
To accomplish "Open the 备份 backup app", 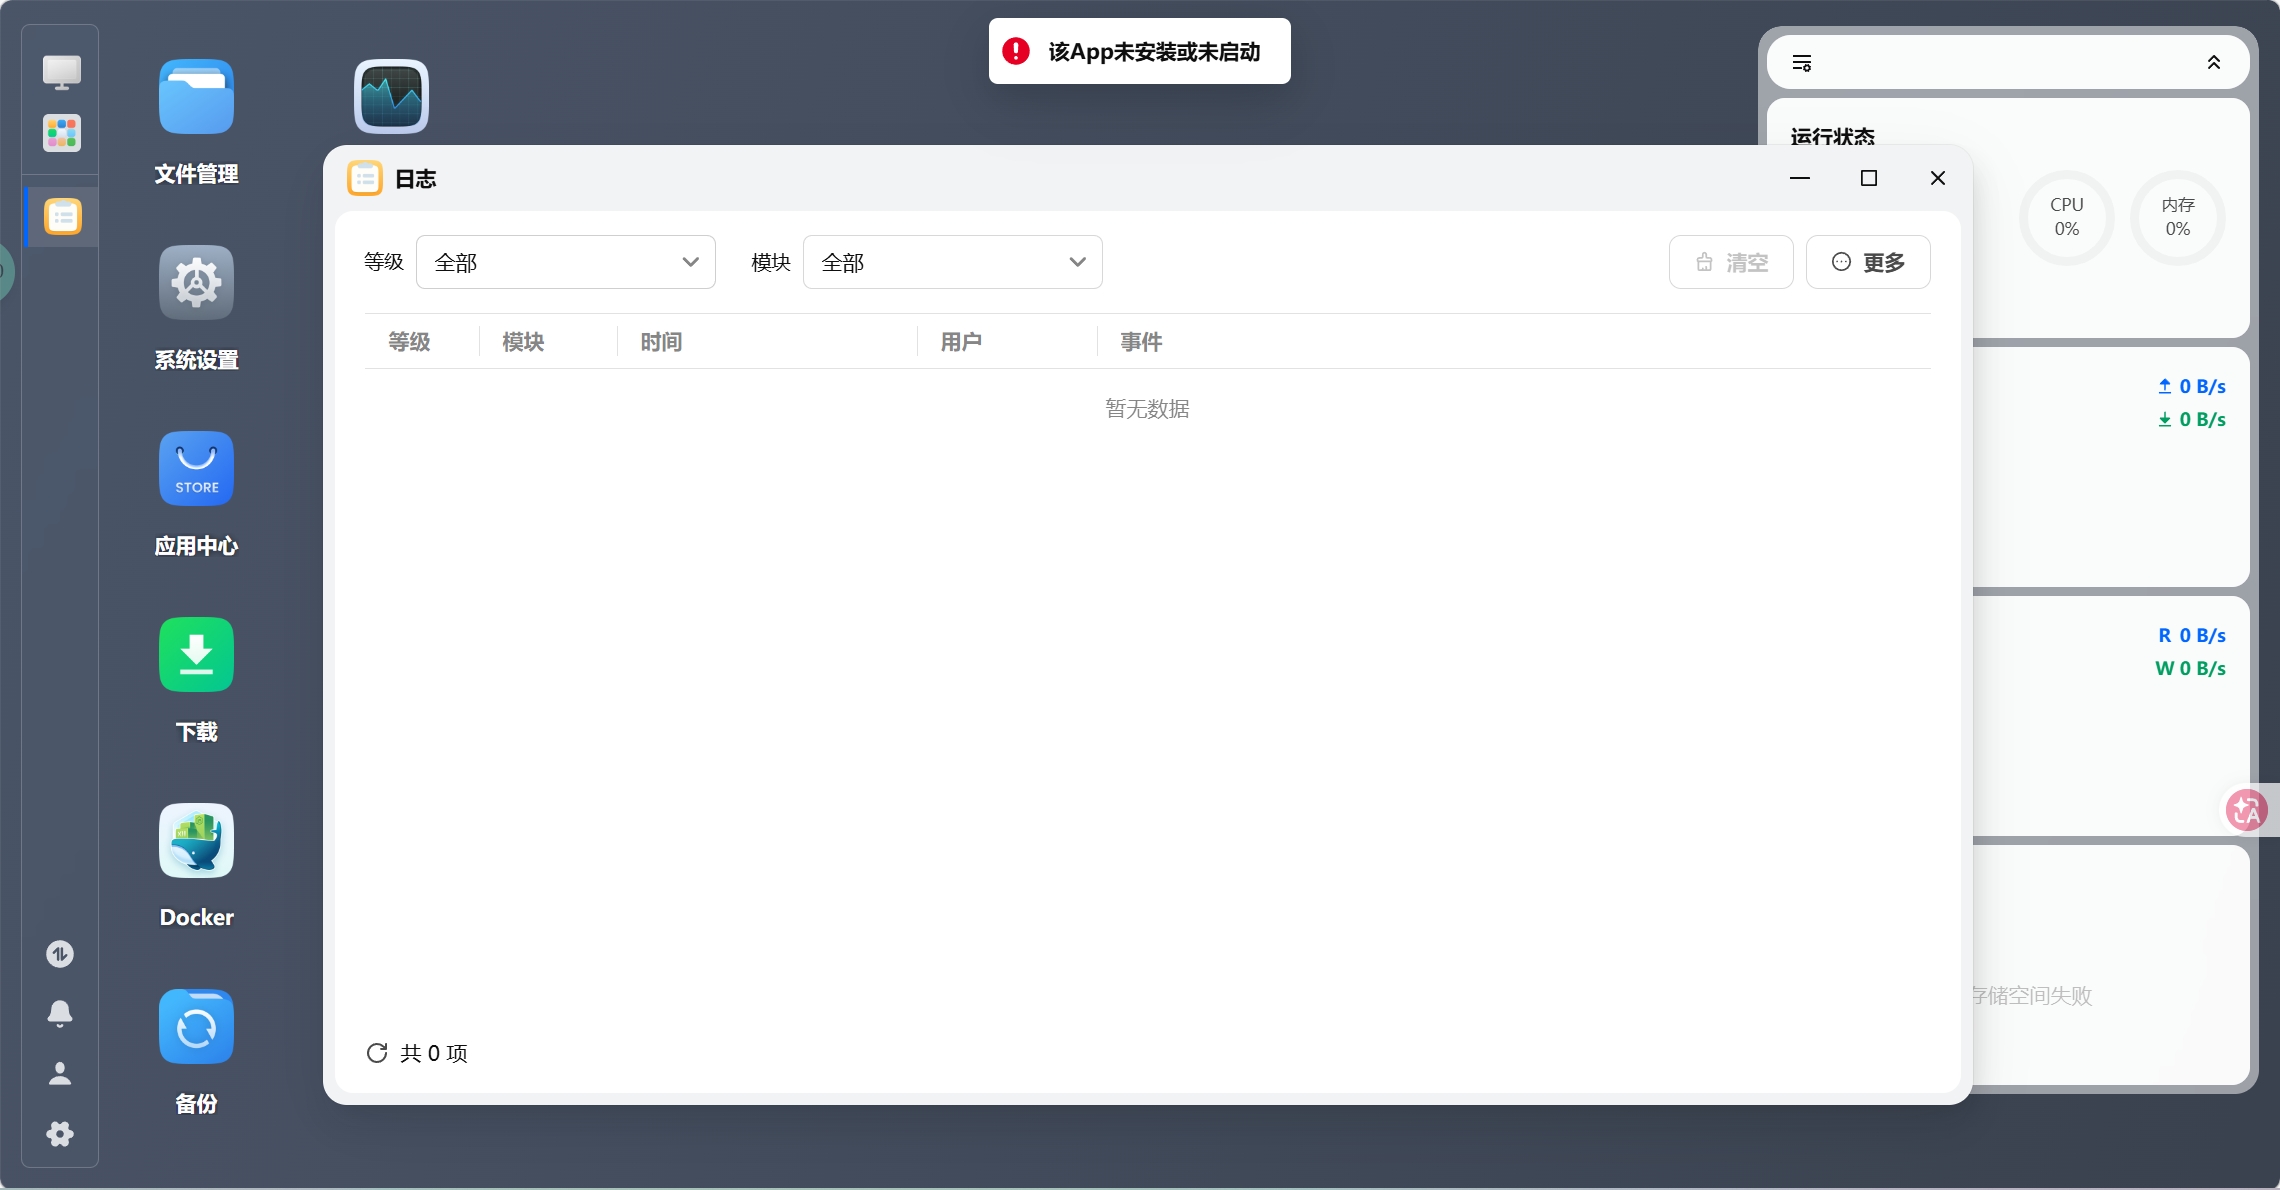I will click(x=195, y=1026).
